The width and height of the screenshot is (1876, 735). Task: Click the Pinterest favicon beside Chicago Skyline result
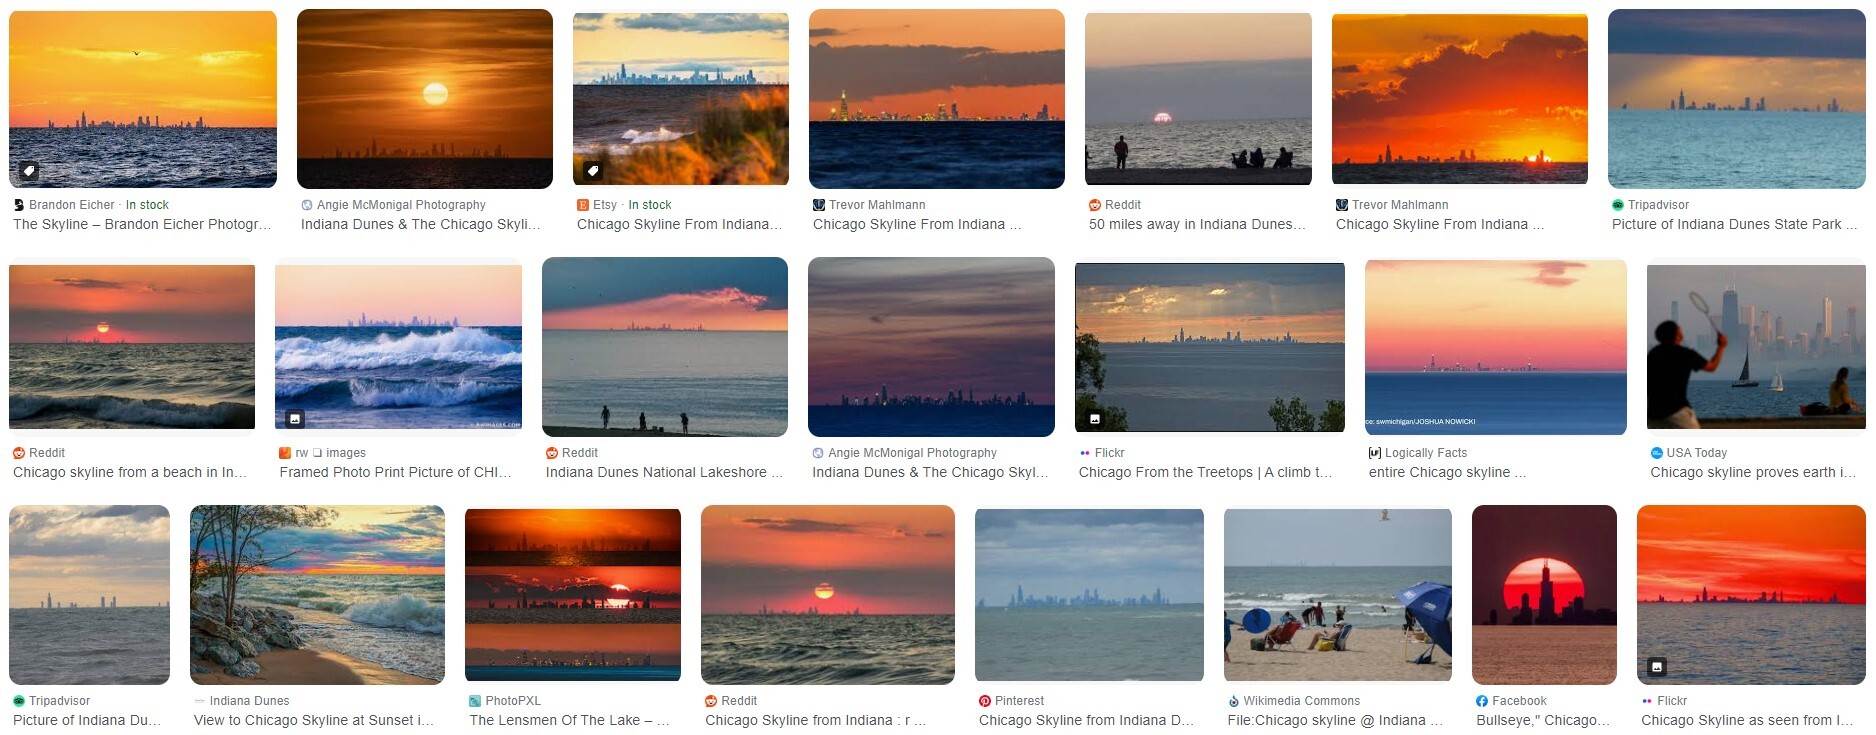coord(985,701)
